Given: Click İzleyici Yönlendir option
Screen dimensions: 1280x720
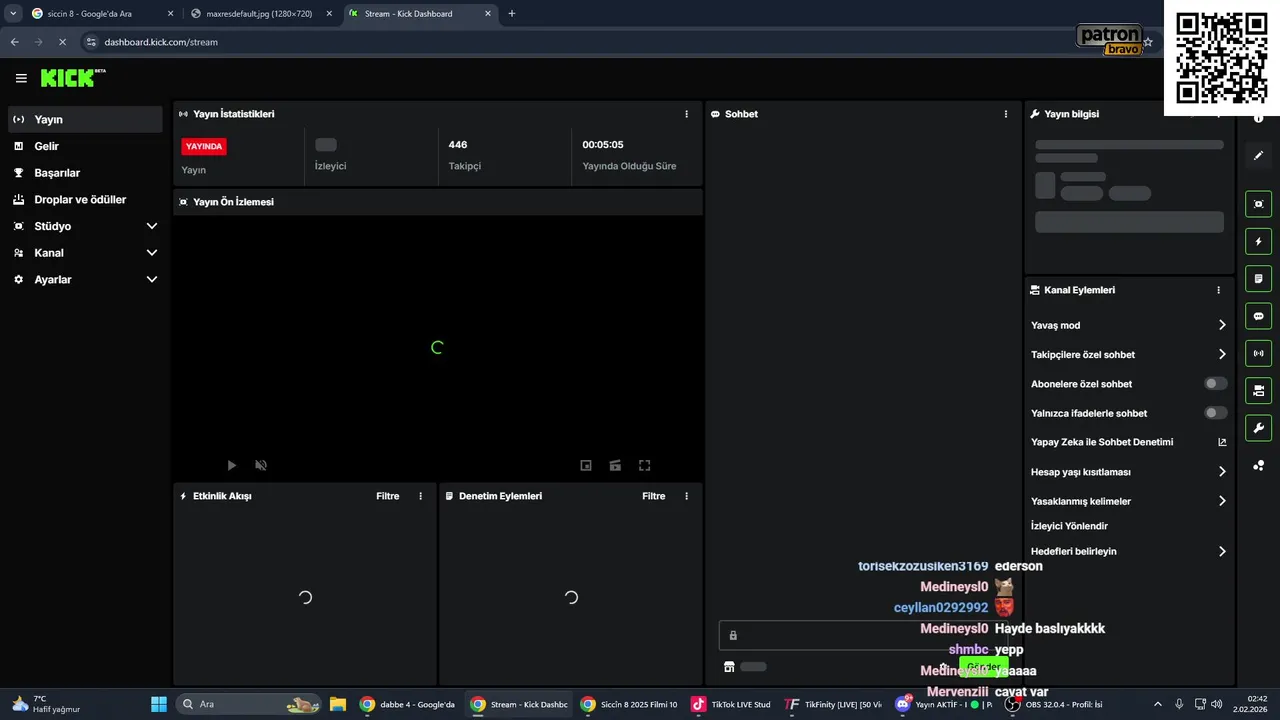Looking at the screenshot, I should pos(1069,526).
